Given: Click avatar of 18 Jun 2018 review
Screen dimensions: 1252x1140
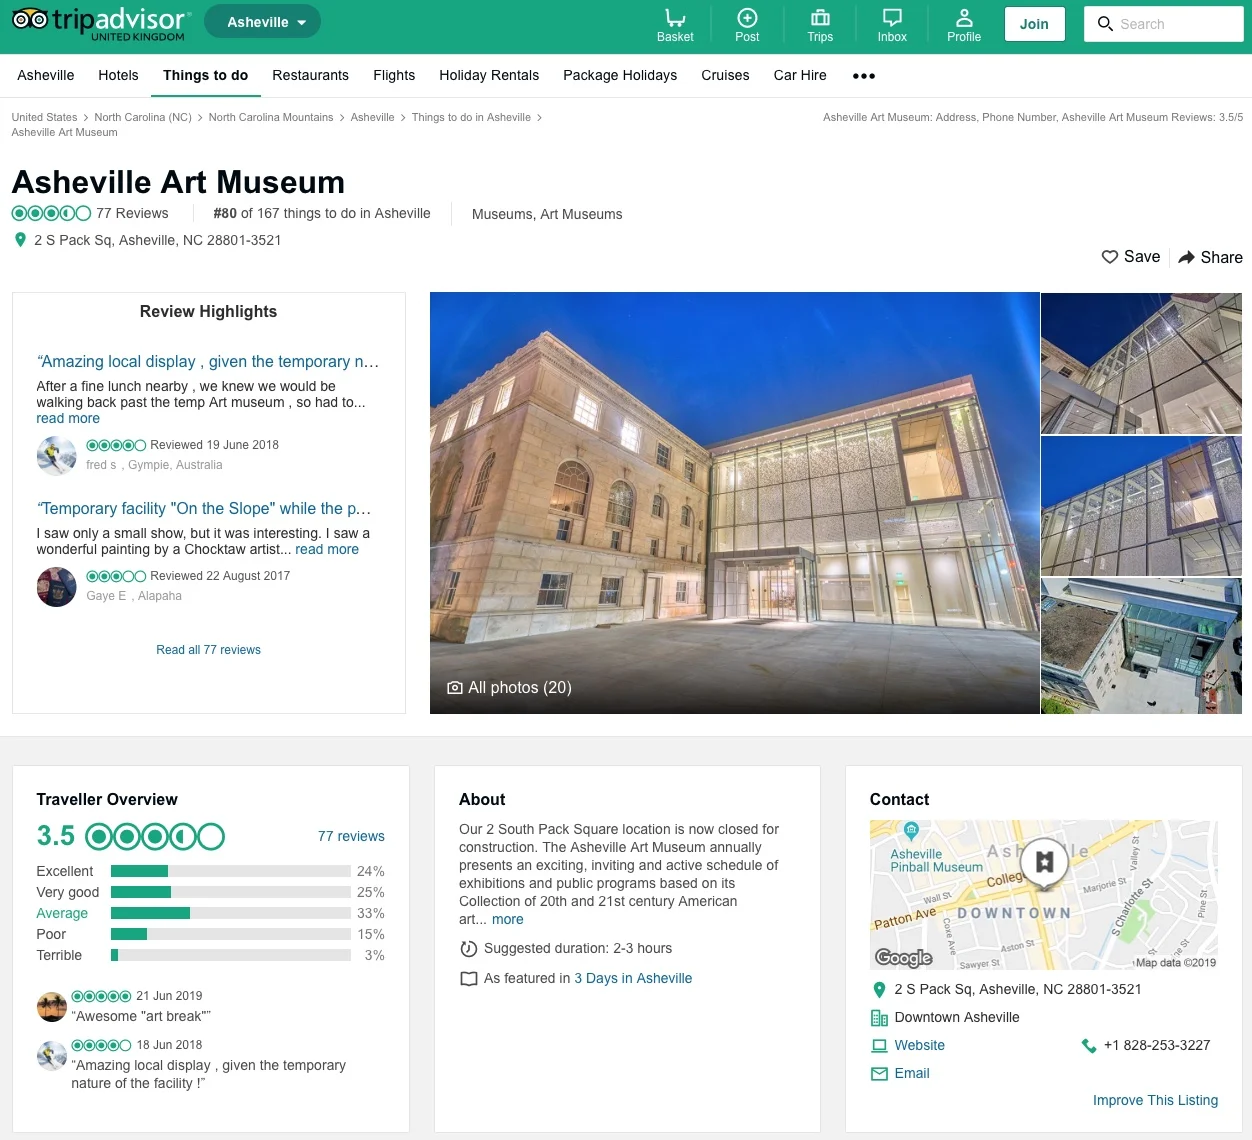Looking at the screenshot, I should [x=52, y=1056].
